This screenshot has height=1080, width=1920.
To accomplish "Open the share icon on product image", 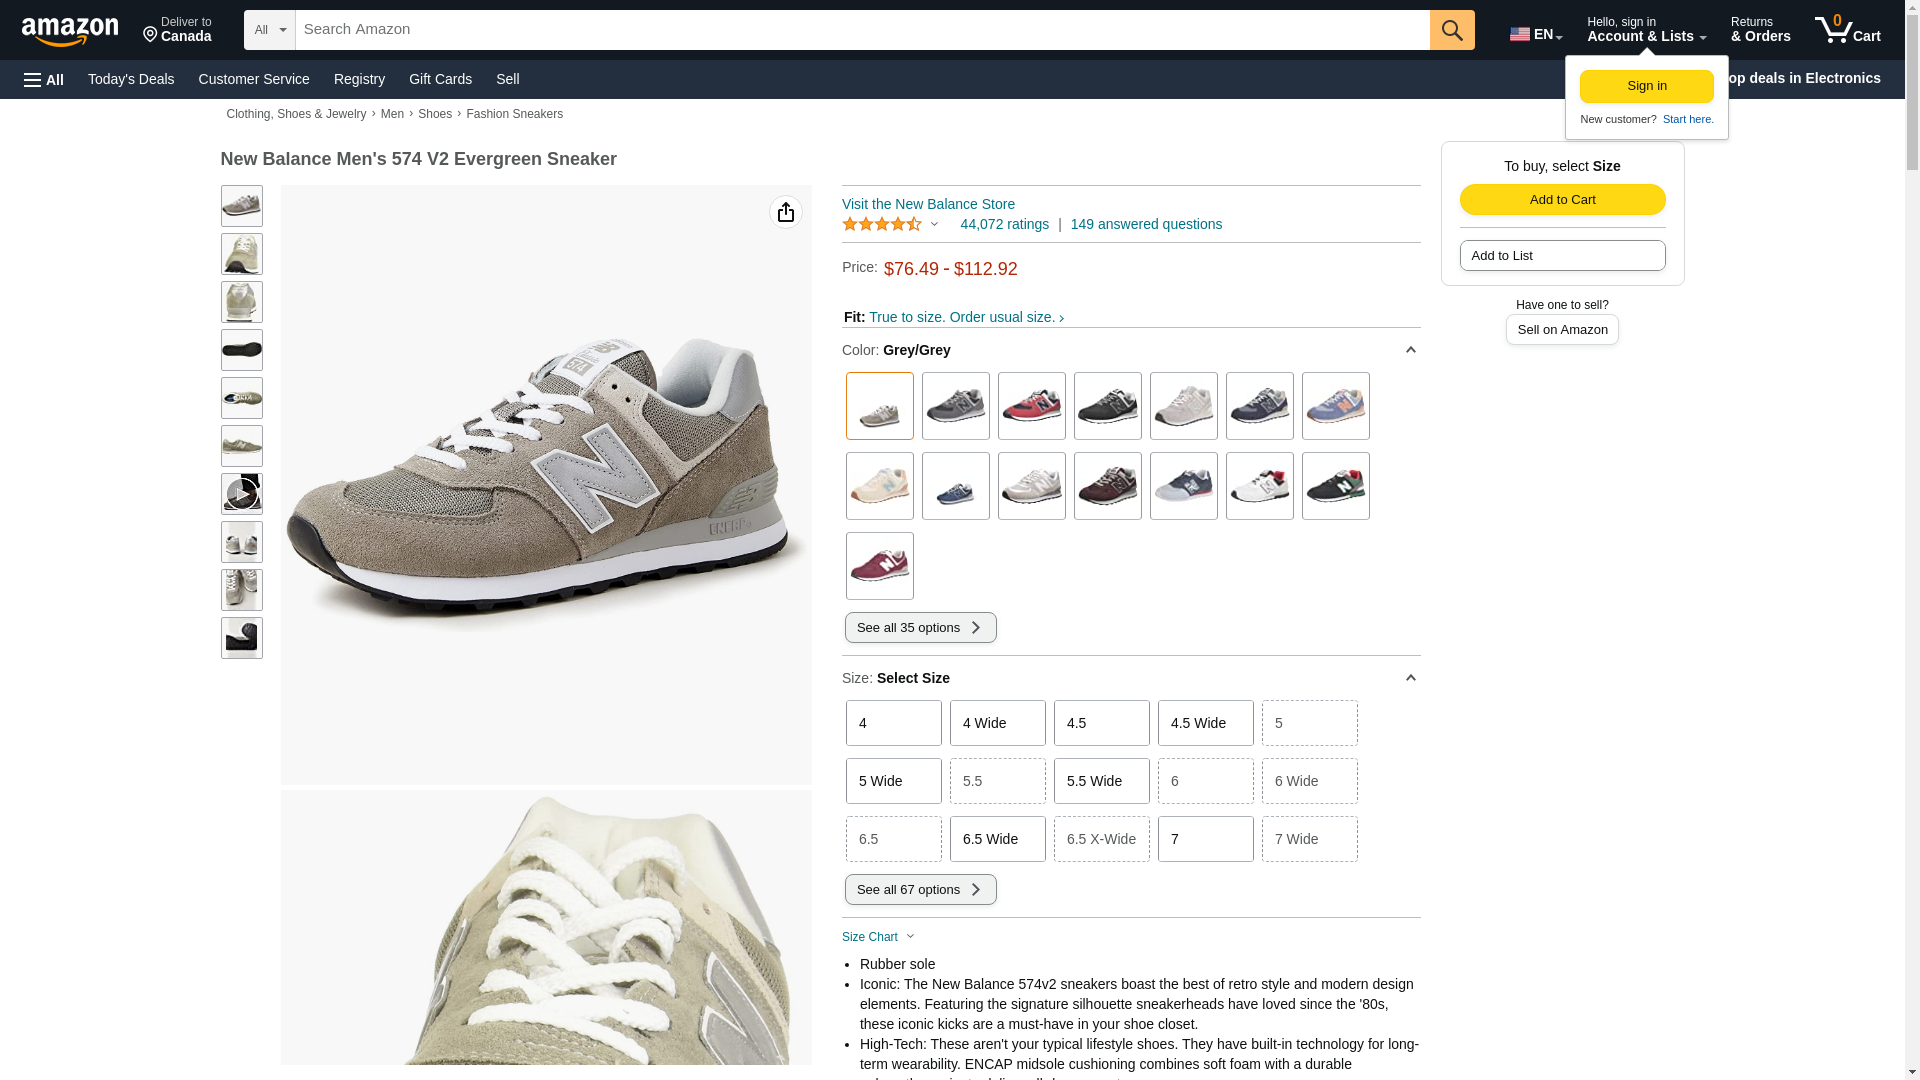I will click(786, 212).
